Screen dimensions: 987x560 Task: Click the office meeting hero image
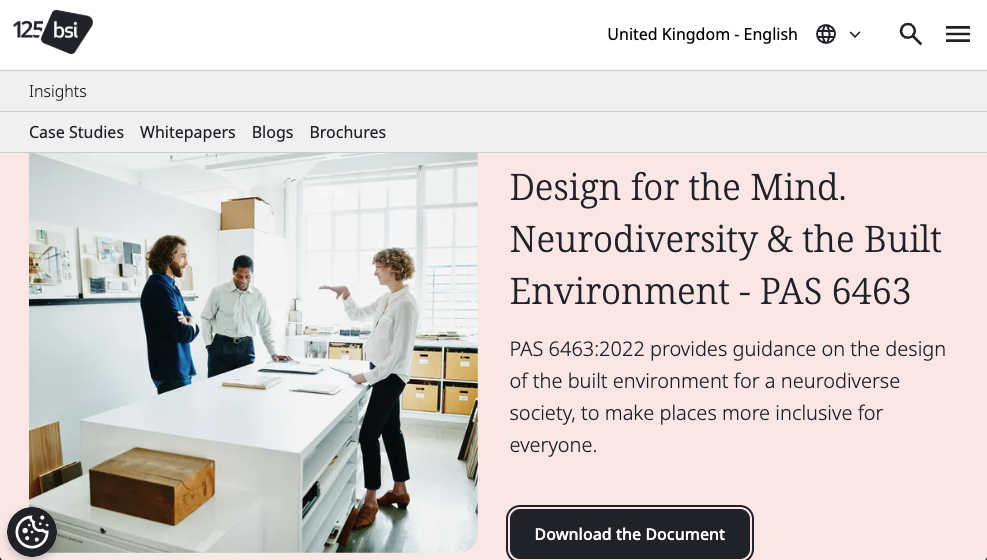click(x=253, y=352)
